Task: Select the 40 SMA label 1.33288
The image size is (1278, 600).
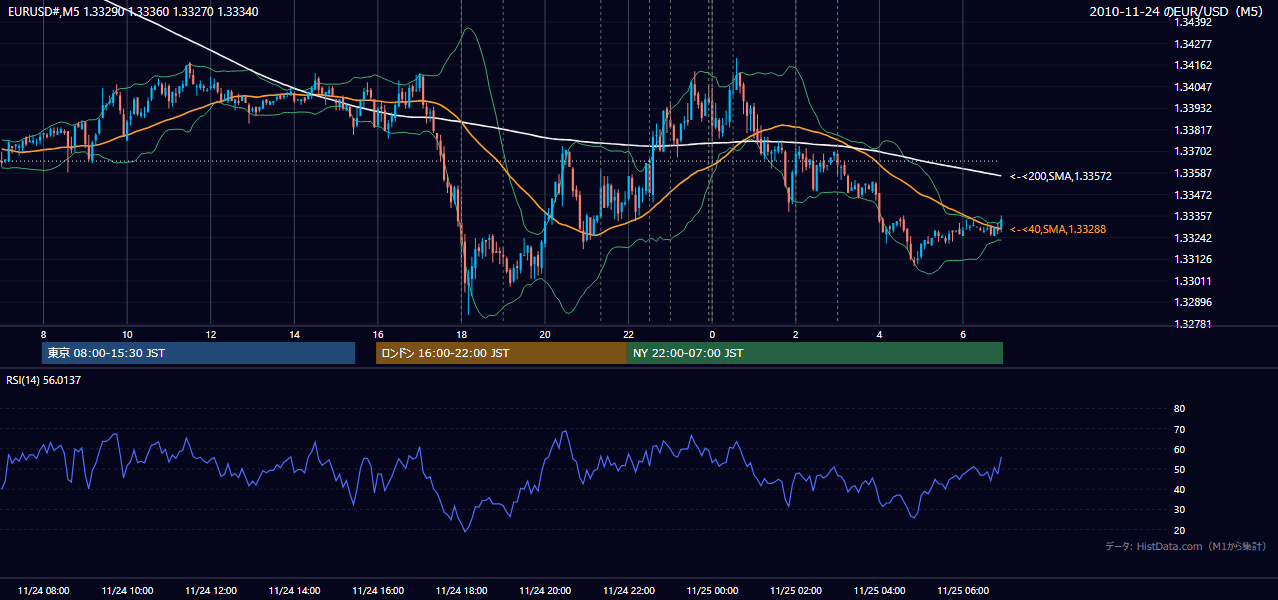Action: point(1058,229)
